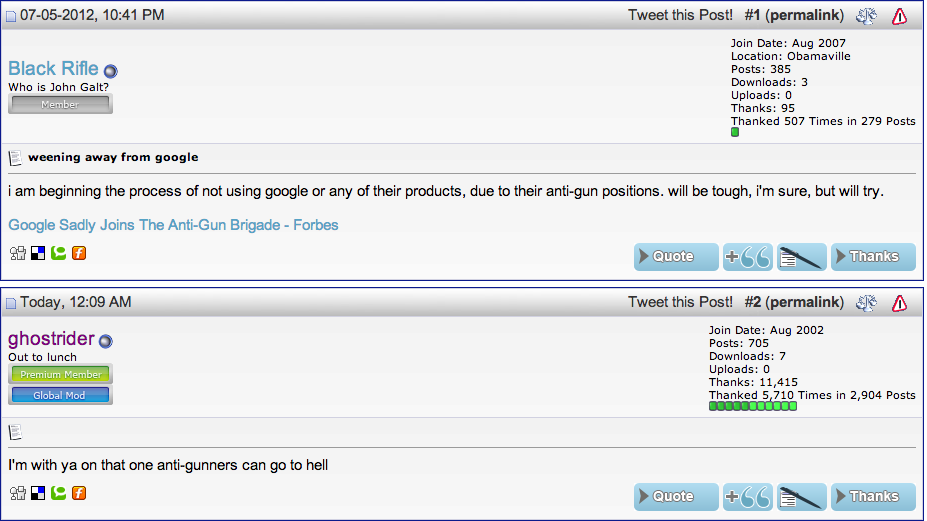Click ghostrider's green reputation bar
This screenshot has width=927, height=521.
tap(752, 407)
